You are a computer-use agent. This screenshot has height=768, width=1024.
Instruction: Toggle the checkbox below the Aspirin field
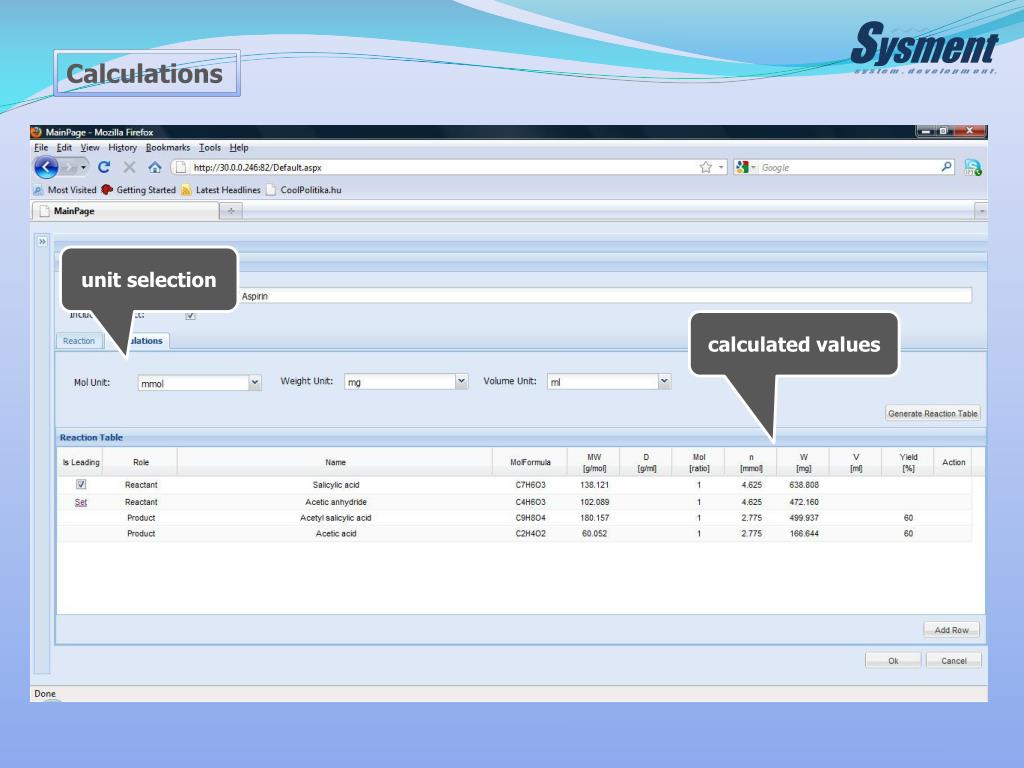click(x=190, y=315)
